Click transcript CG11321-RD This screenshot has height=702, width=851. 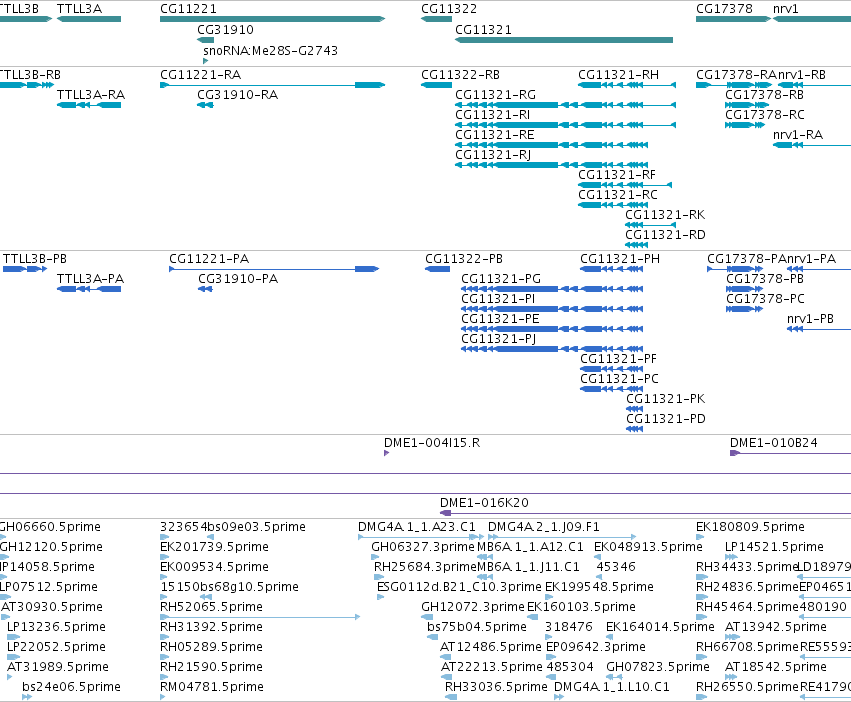pos(637,245)
